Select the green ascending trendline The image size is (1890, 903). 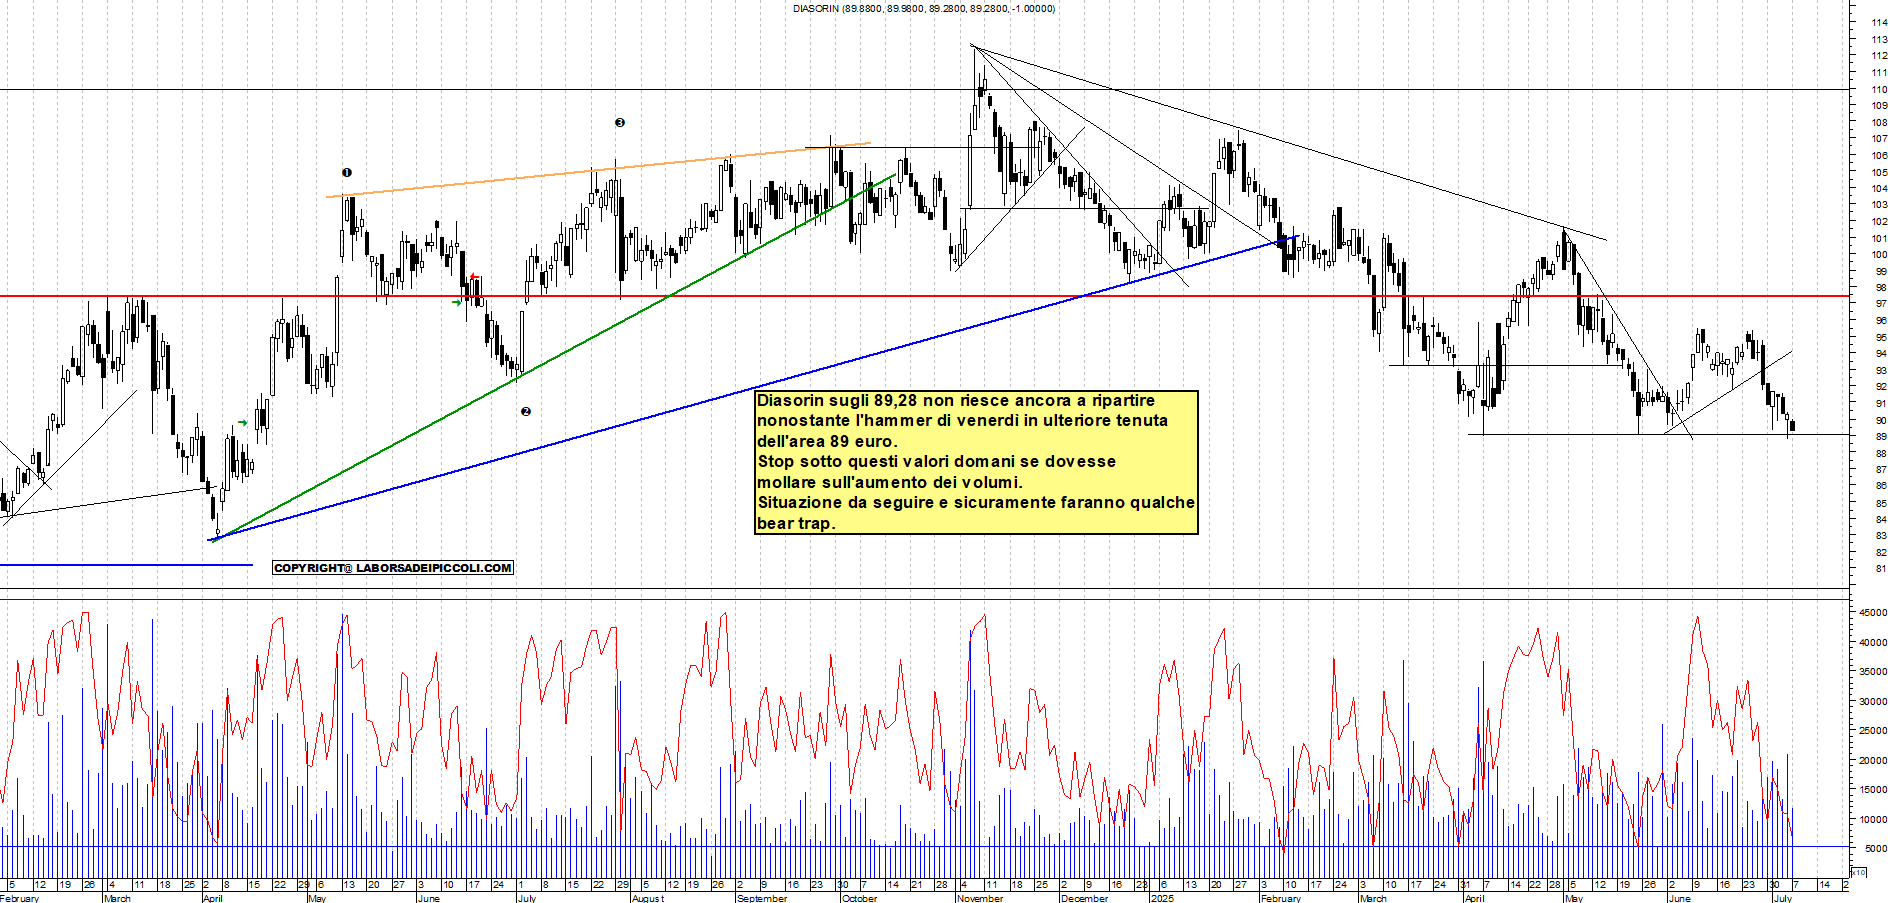pyautogui.click(x=553, y=357)
